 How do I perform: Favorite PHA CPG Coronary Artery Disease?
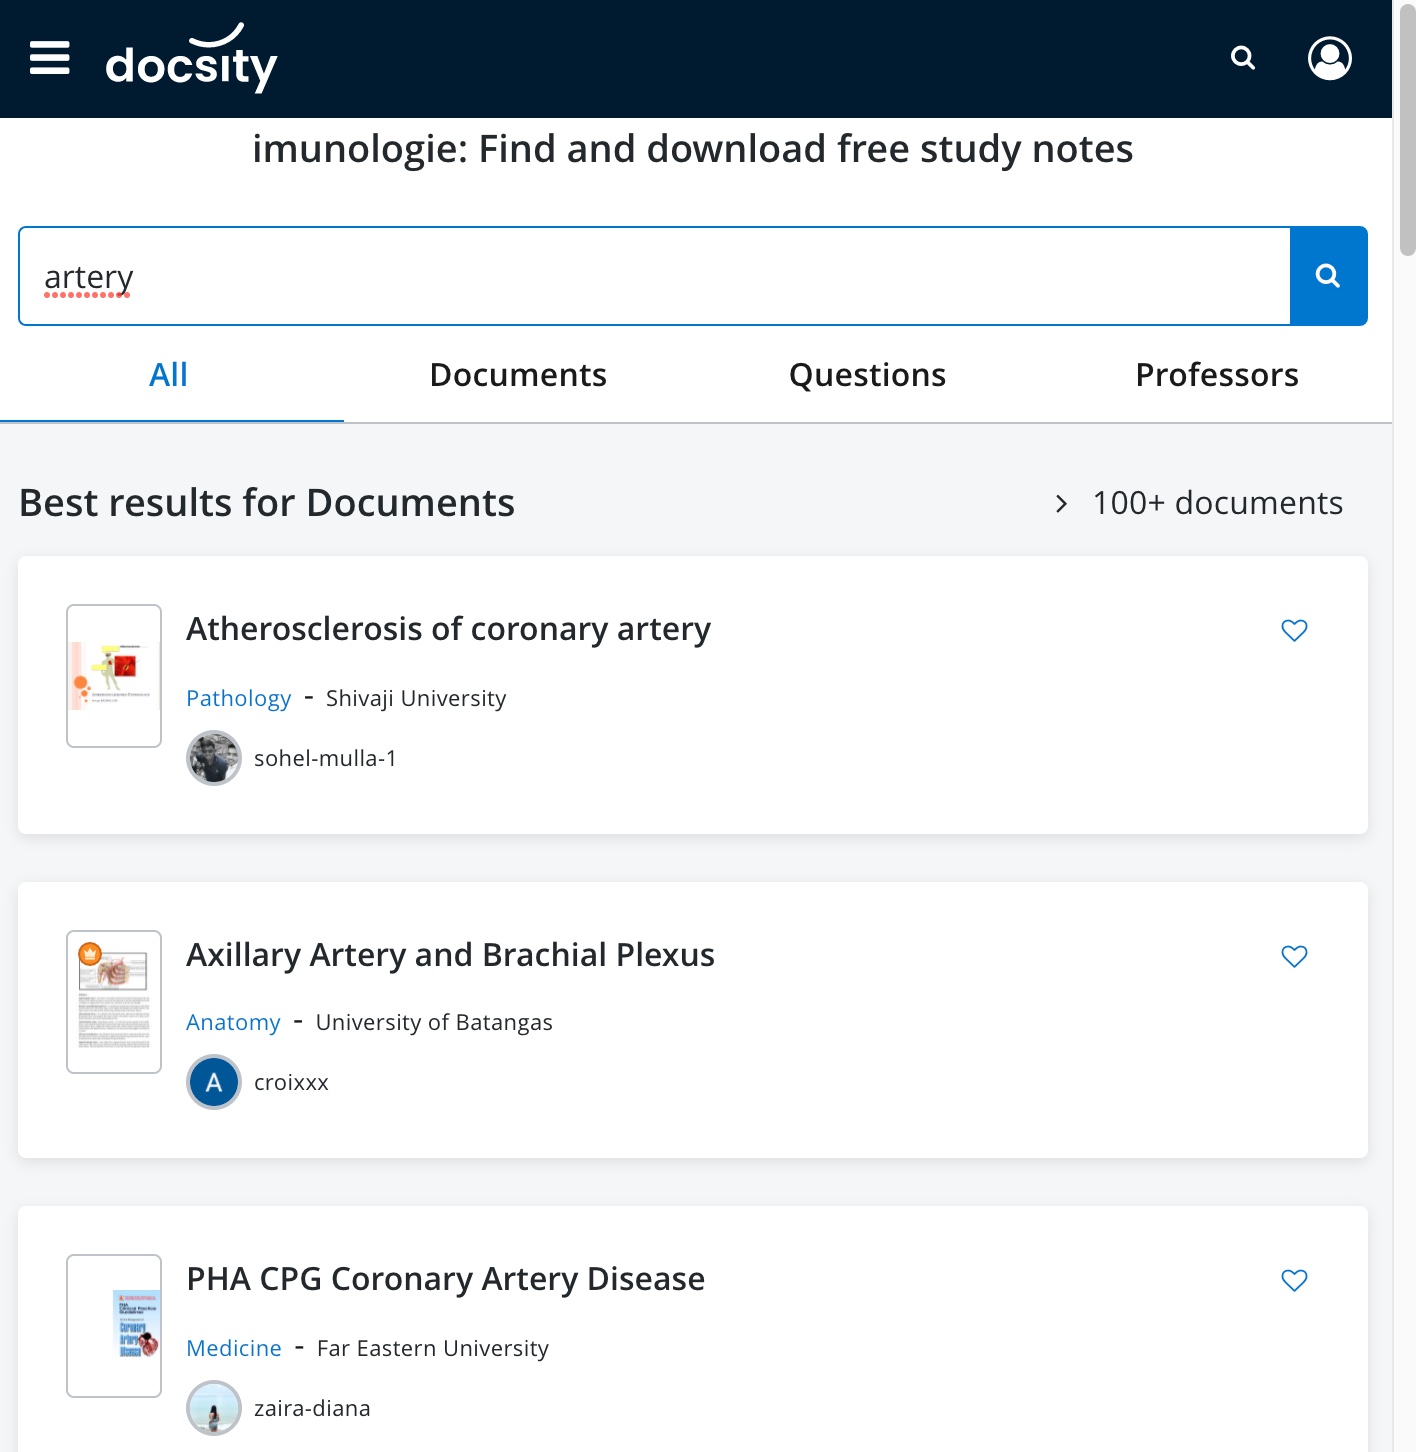(x=1294, y=1280)
